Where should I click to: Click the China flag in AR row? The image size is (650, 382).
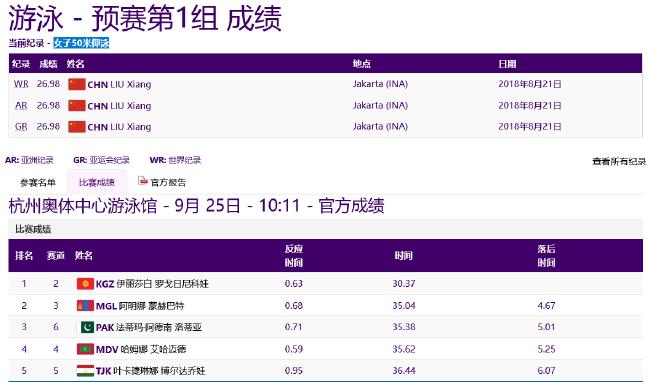click(77, 106)
